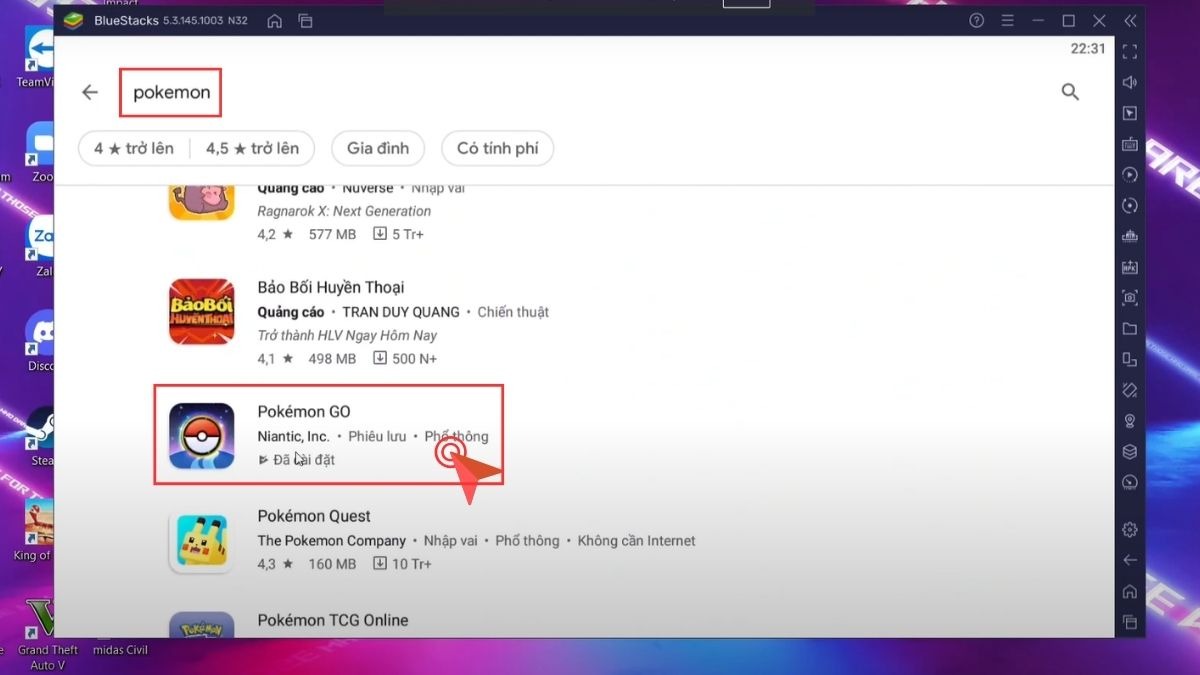
Task: Go to BlueStacks home via title bar icon
Action: (x=274, y=20)
